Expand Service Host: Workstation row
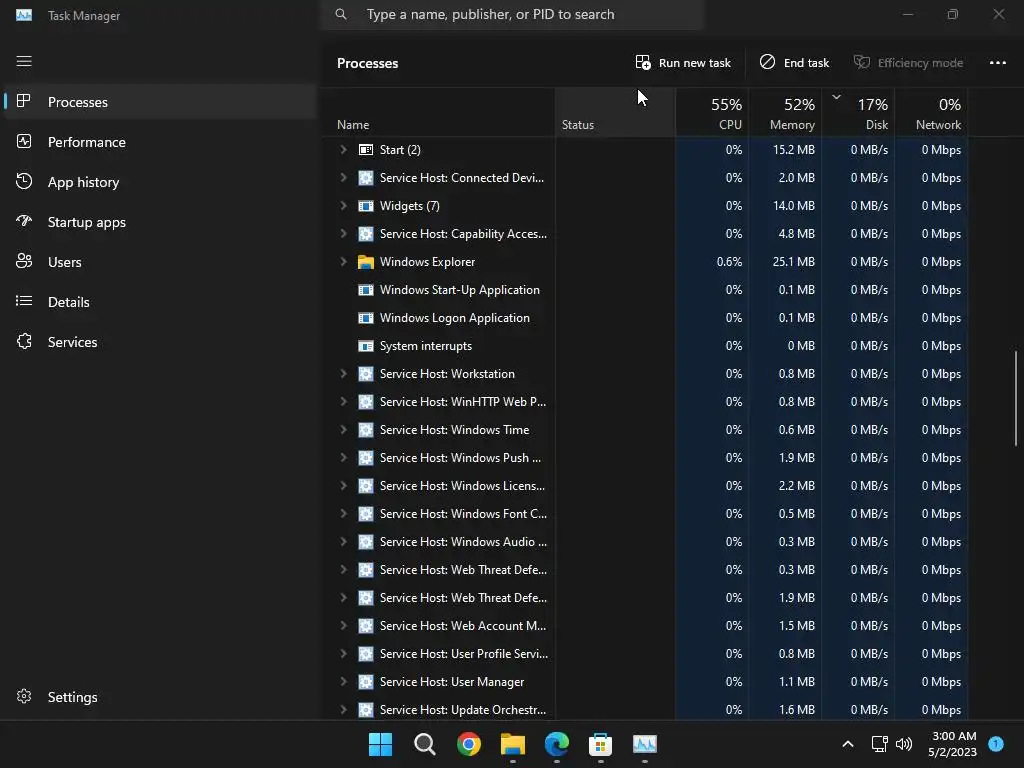The width and height of the screenshot is (1024, 768). click(x=344, y=374)
